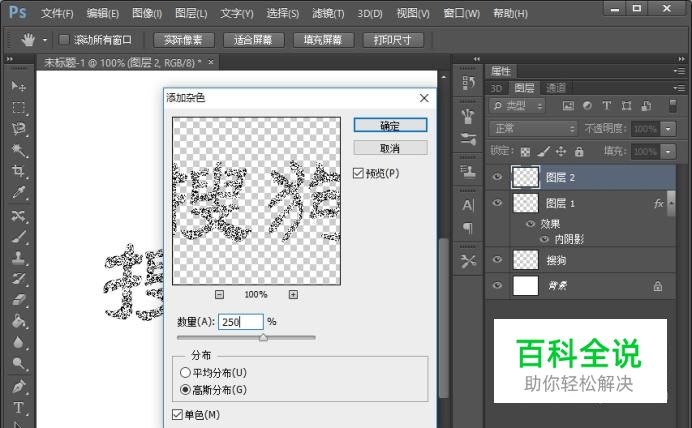
Task: Filter layers by pixel layer icon
Action: coord(568,106)
